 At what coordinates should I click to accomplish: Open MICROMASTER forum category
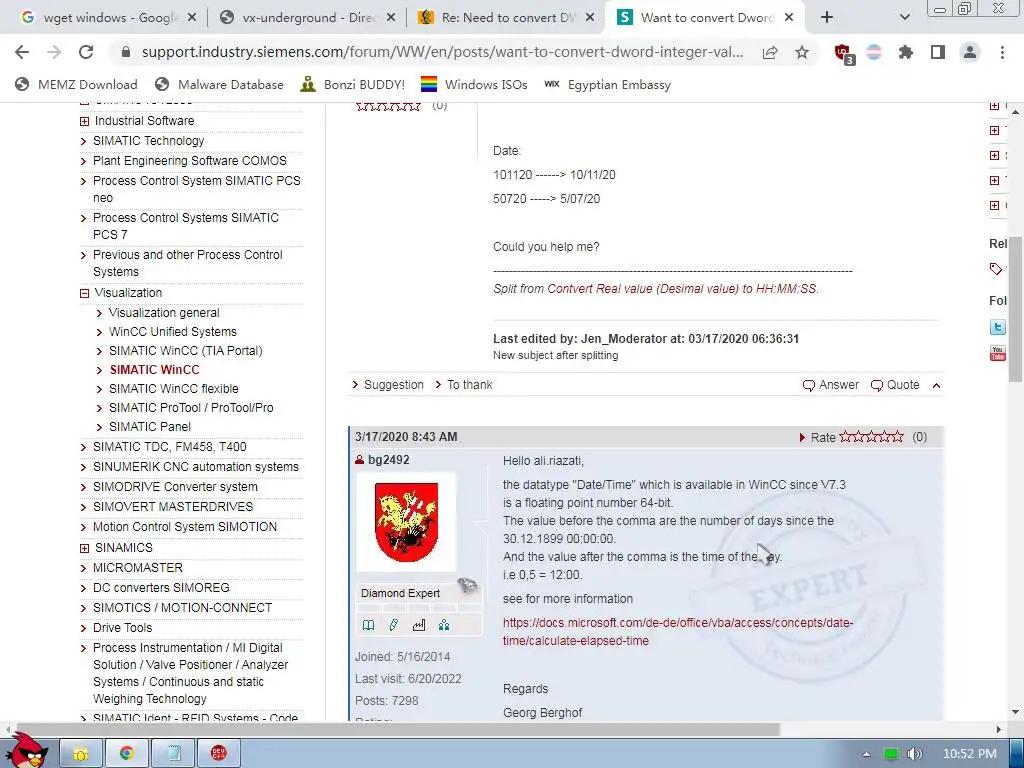[x=138, y=568]
